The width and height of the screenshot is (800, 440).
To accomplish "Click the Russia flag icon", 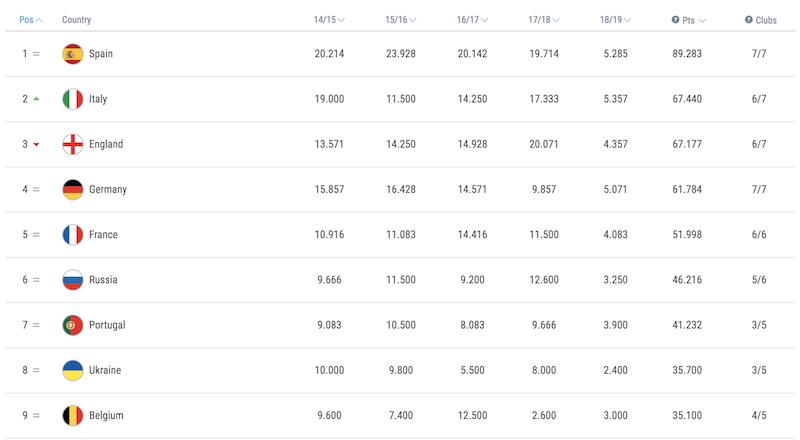I will point(72,280).
